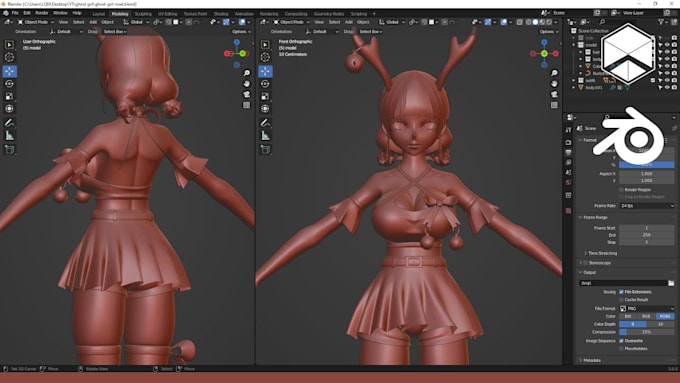Enable the Cache Result checkbox
This screenshot has height=383, width=680.
pyautogui.click(x=621, y=300)
